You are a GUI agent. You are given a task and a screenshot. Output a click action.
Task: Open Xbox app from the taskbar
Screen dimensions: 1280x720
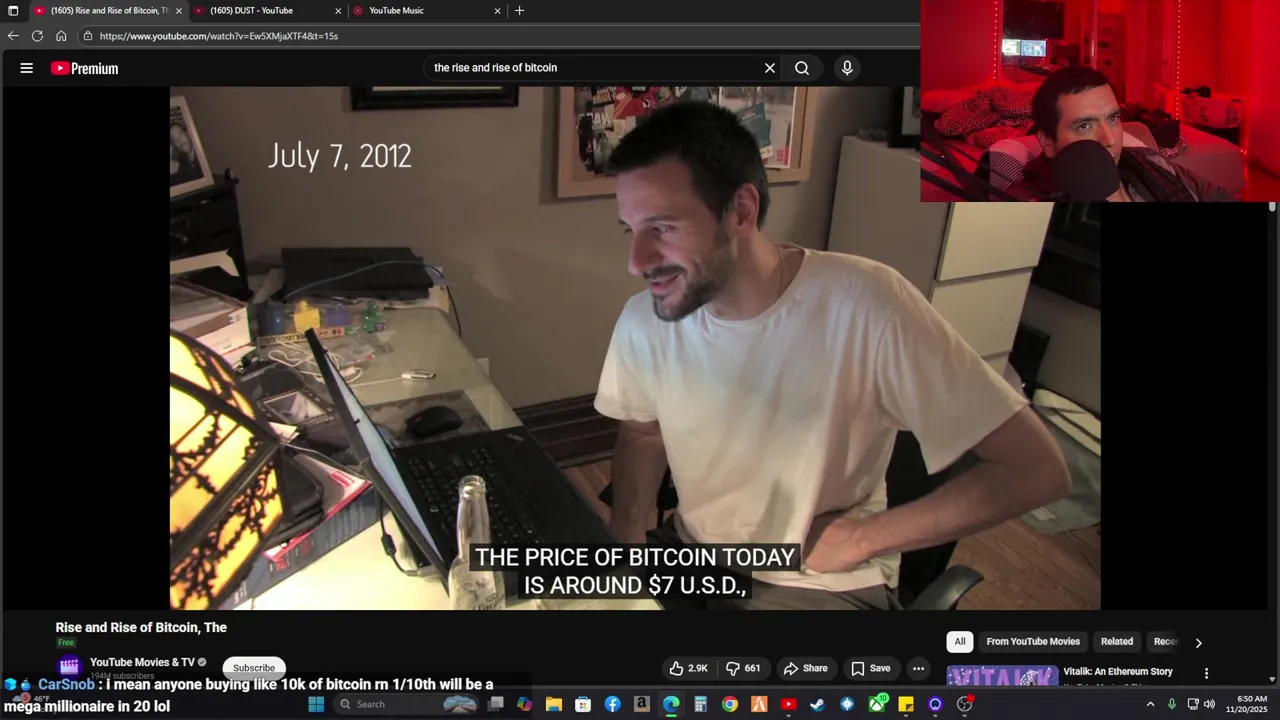click(877, 704)
